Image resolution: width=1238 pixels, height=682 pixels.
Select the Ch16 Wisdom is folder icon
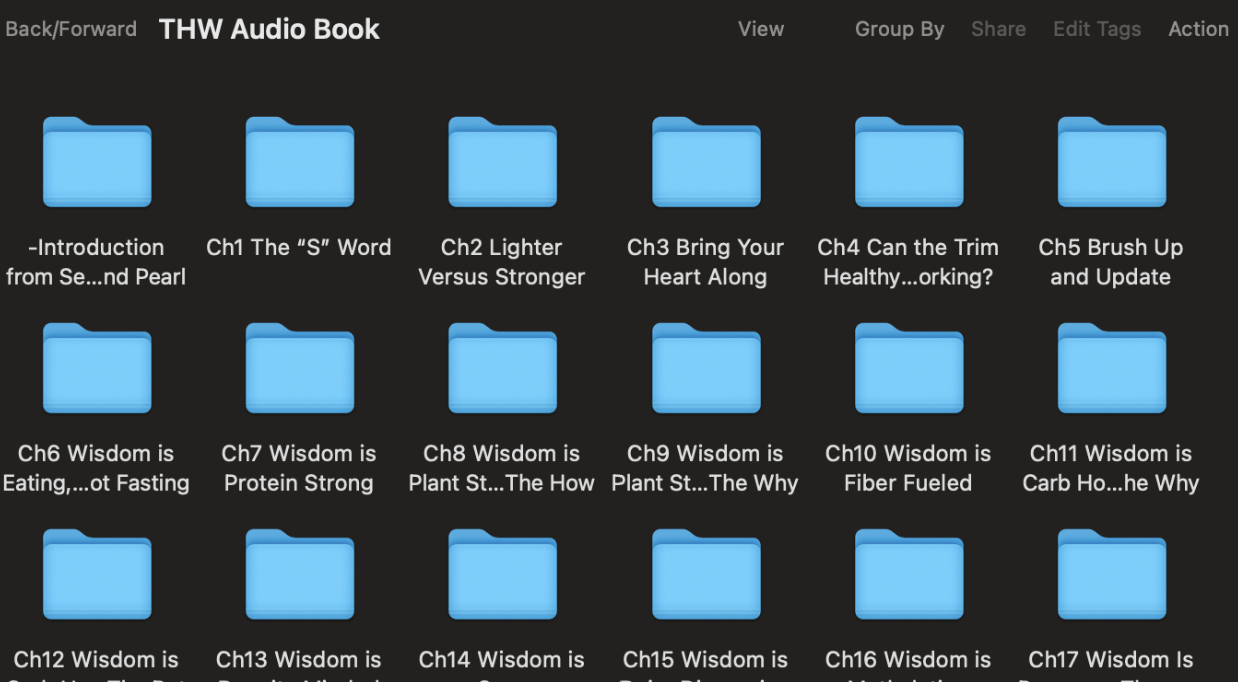coord(909,574)
